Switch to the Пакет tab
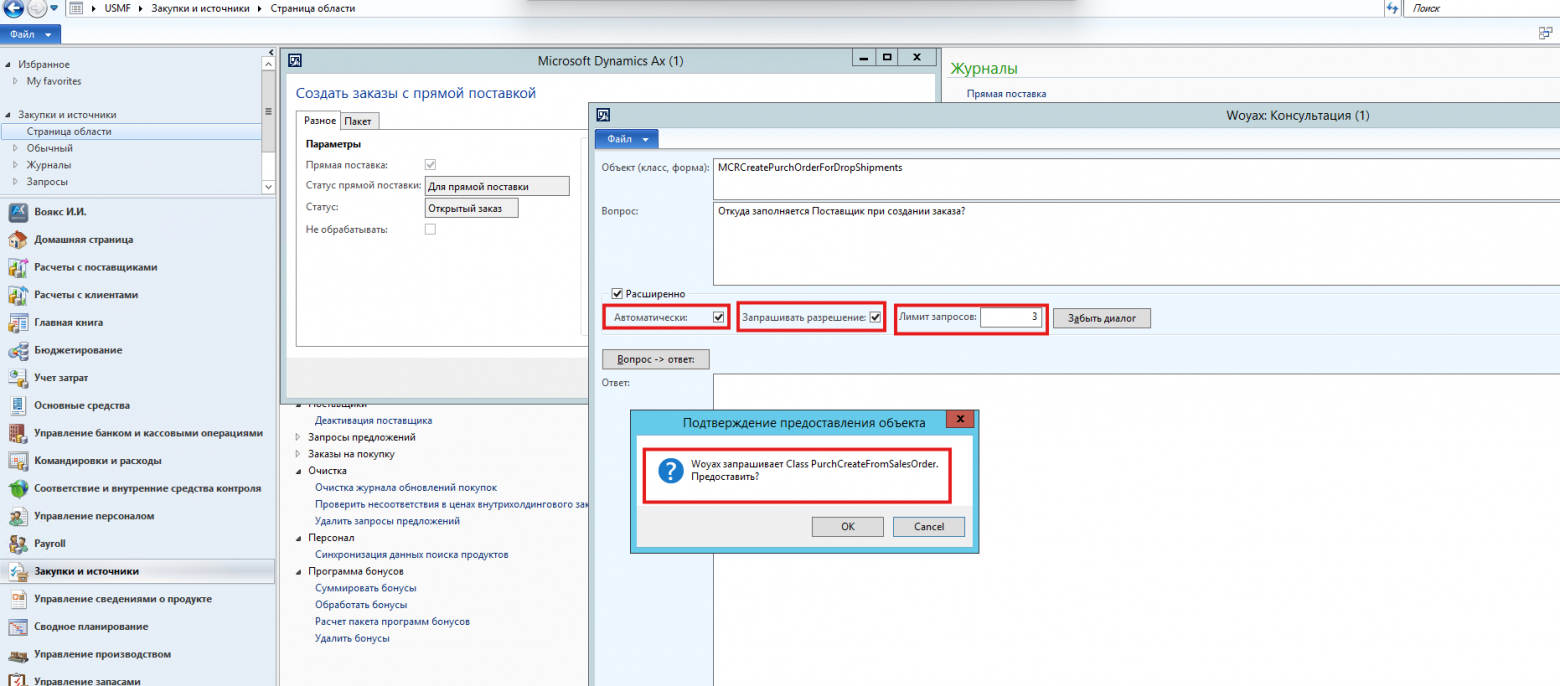The width and height of the screenshot is (1560, 686). pyautogui.click(x=358, y=121)
